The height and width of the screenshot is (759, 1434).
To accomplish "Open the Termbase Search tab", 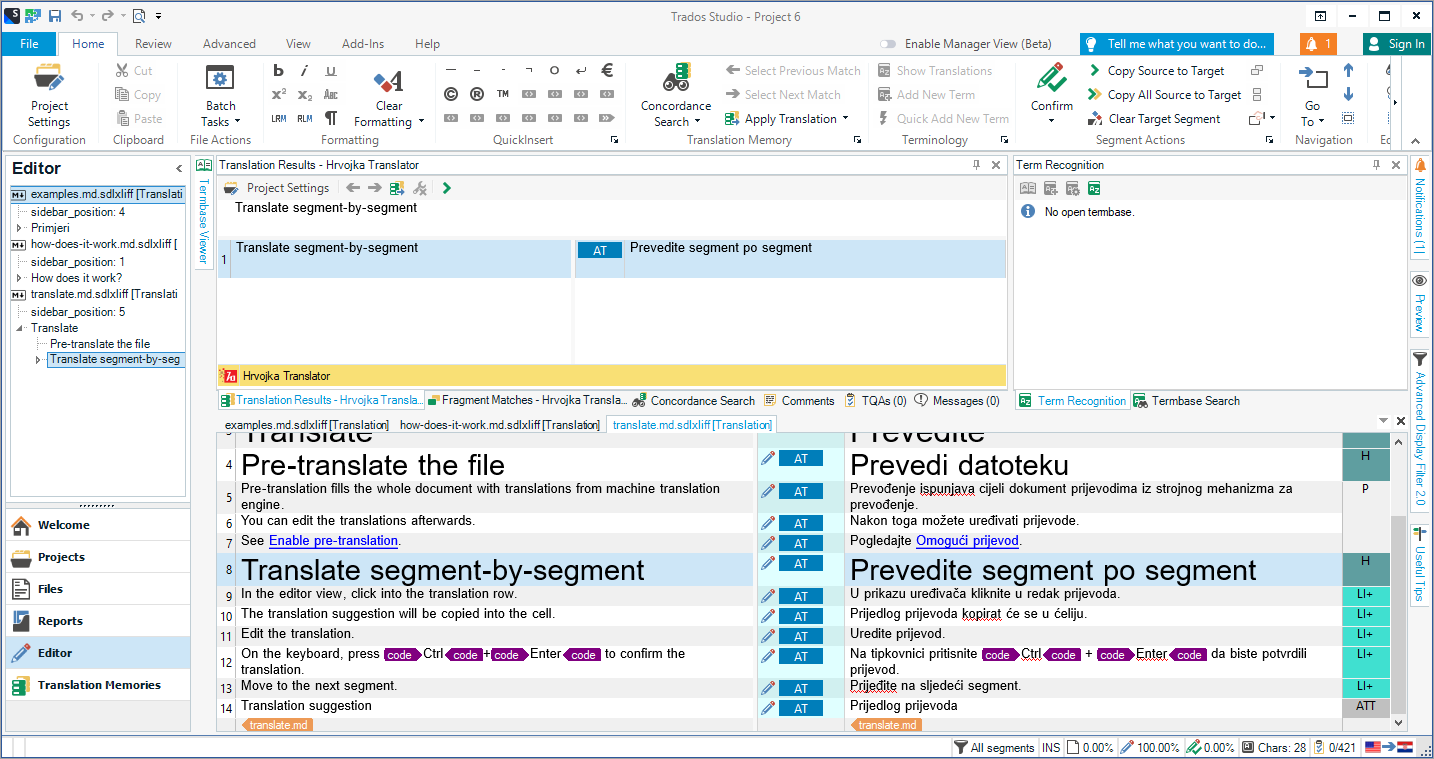I will click(1186, 401).
